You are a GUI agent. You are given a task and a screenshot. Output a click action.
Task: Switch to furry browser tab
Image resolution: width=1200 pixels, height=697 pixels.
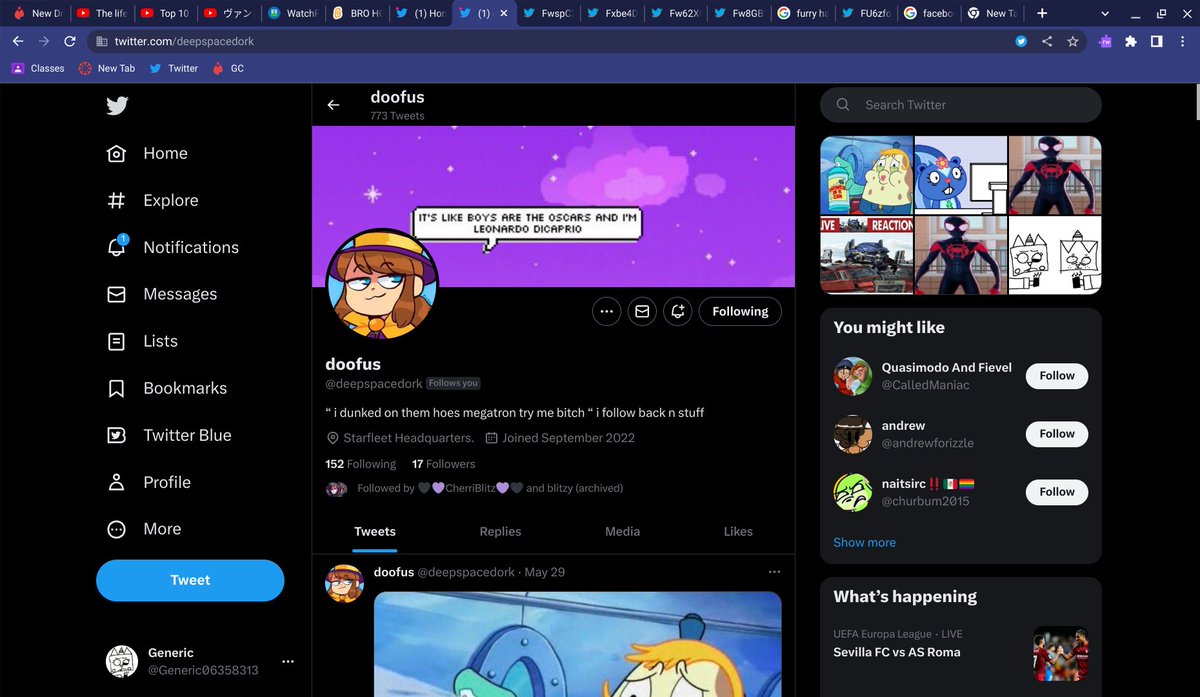[803, 13]
